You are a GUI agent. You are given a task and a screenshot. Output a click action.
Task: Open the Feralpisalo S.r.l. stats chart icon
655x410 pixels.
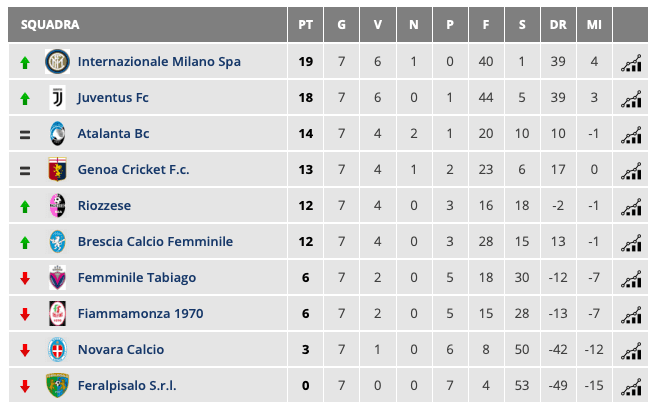(631, 386)
